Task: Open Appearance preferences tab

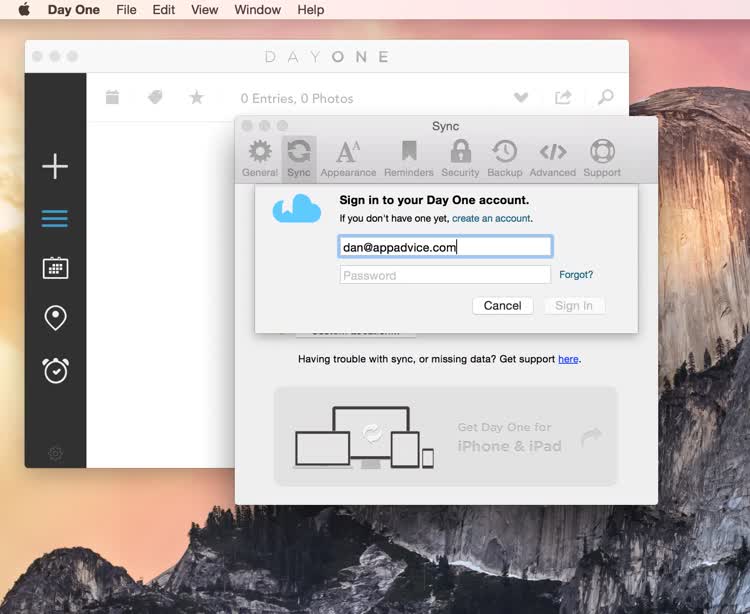Action: [x=348, y=159]
